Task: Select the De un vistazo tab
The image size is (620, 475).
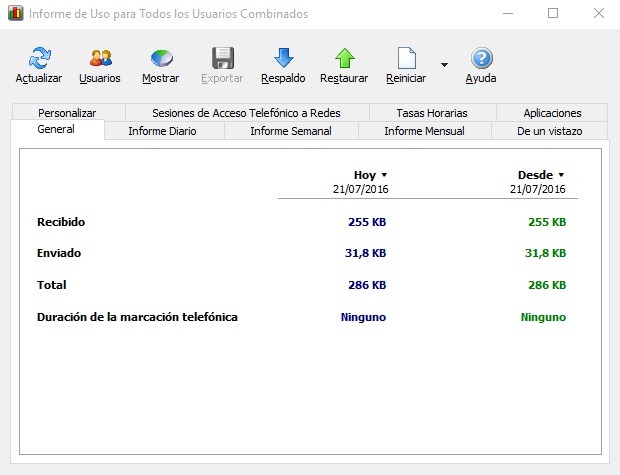Action: click(x=549, y=131)
